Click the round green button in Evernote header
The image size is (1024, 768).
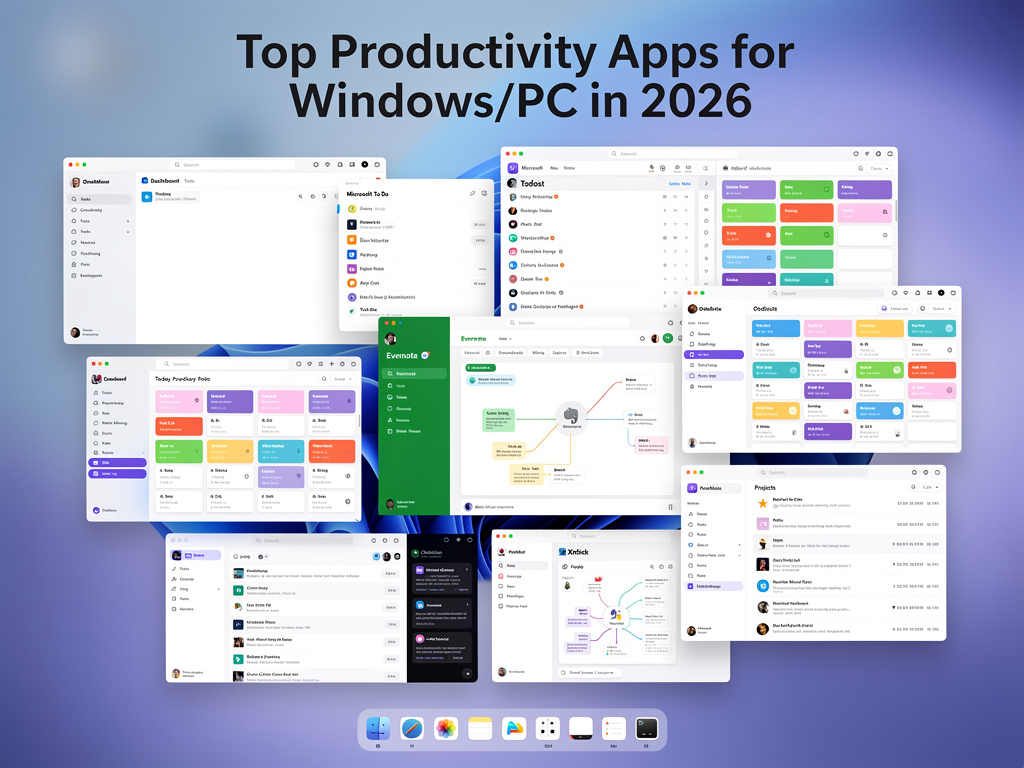click(667, 338)
